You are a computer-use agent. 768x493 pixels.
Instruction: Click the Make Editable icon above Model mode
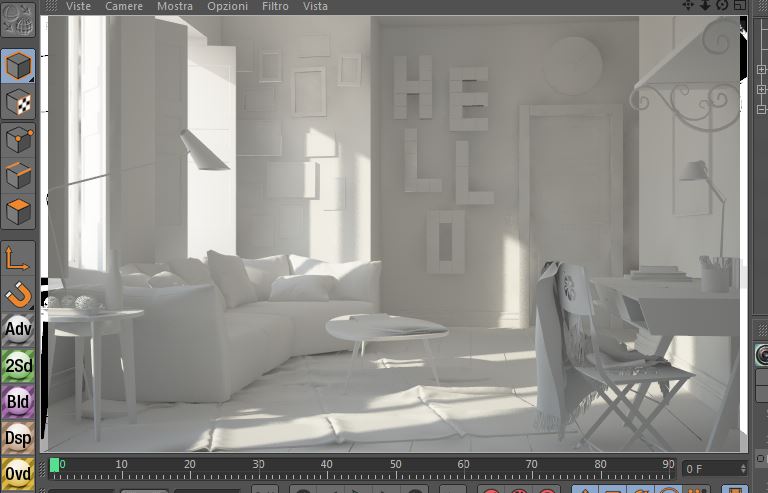18,20
